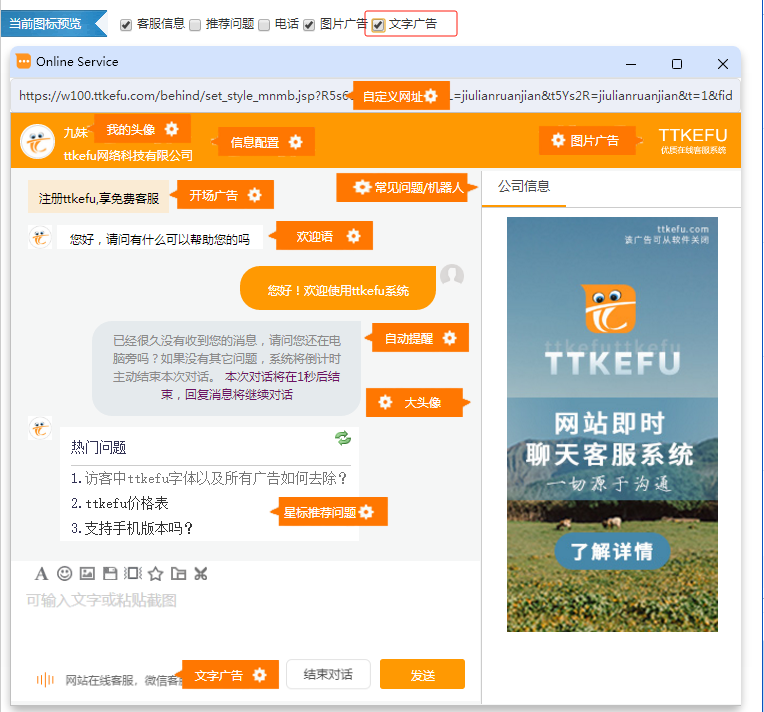
Task: Click the 发送 send button
Action: point(422,674)
